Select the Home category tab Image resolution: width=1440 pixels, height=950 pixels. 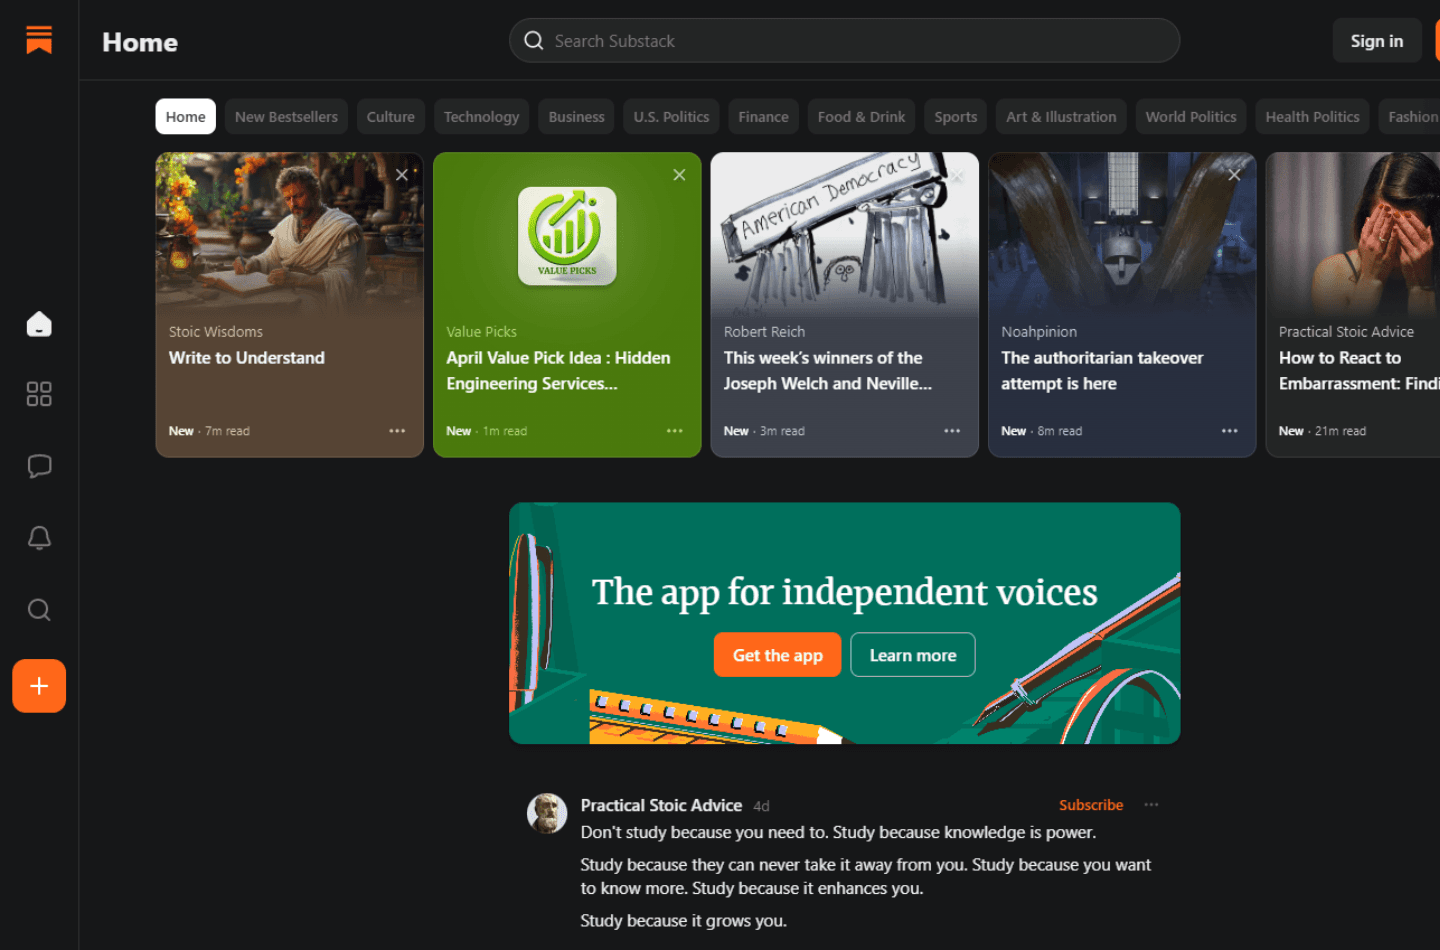[x=186, y=117]
